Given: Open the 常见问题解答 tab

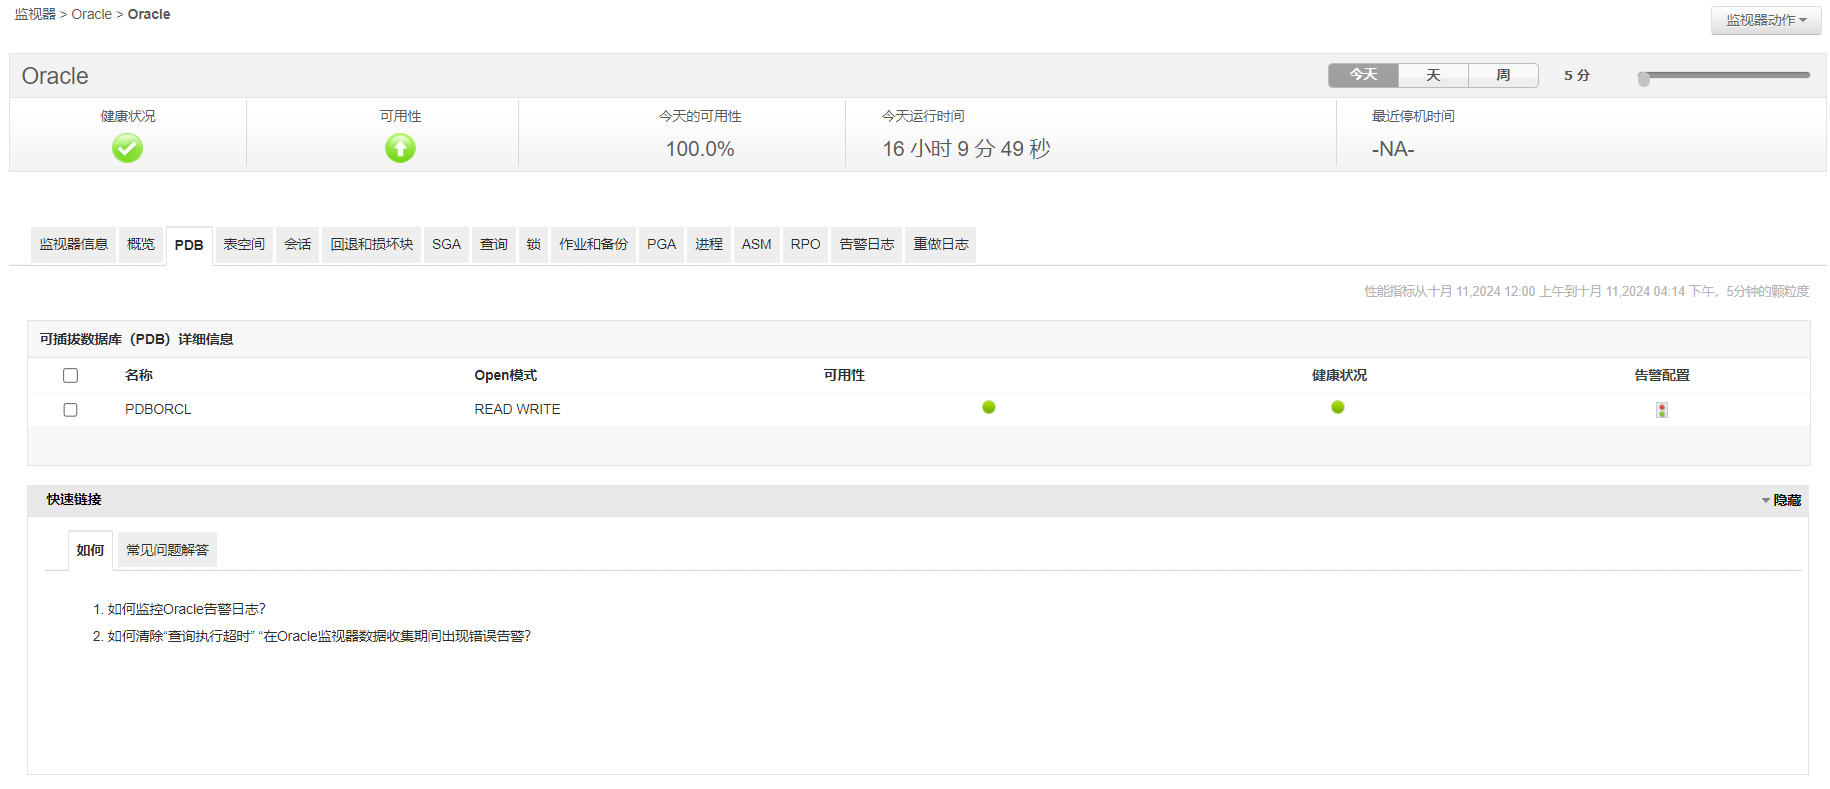Looking at the screenshot, I should [x=168, y=550].
